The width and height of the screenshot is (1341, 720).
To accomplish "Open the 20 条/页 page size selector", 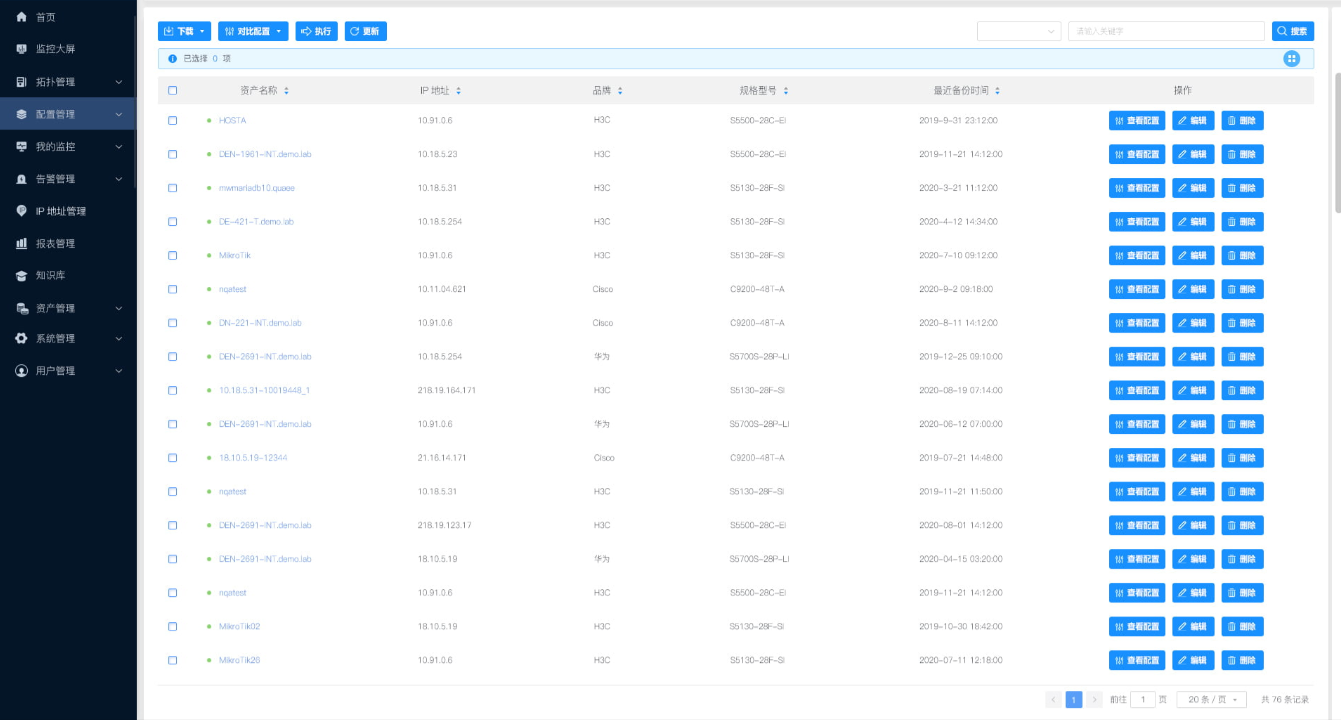I will tap(1211, 700).
